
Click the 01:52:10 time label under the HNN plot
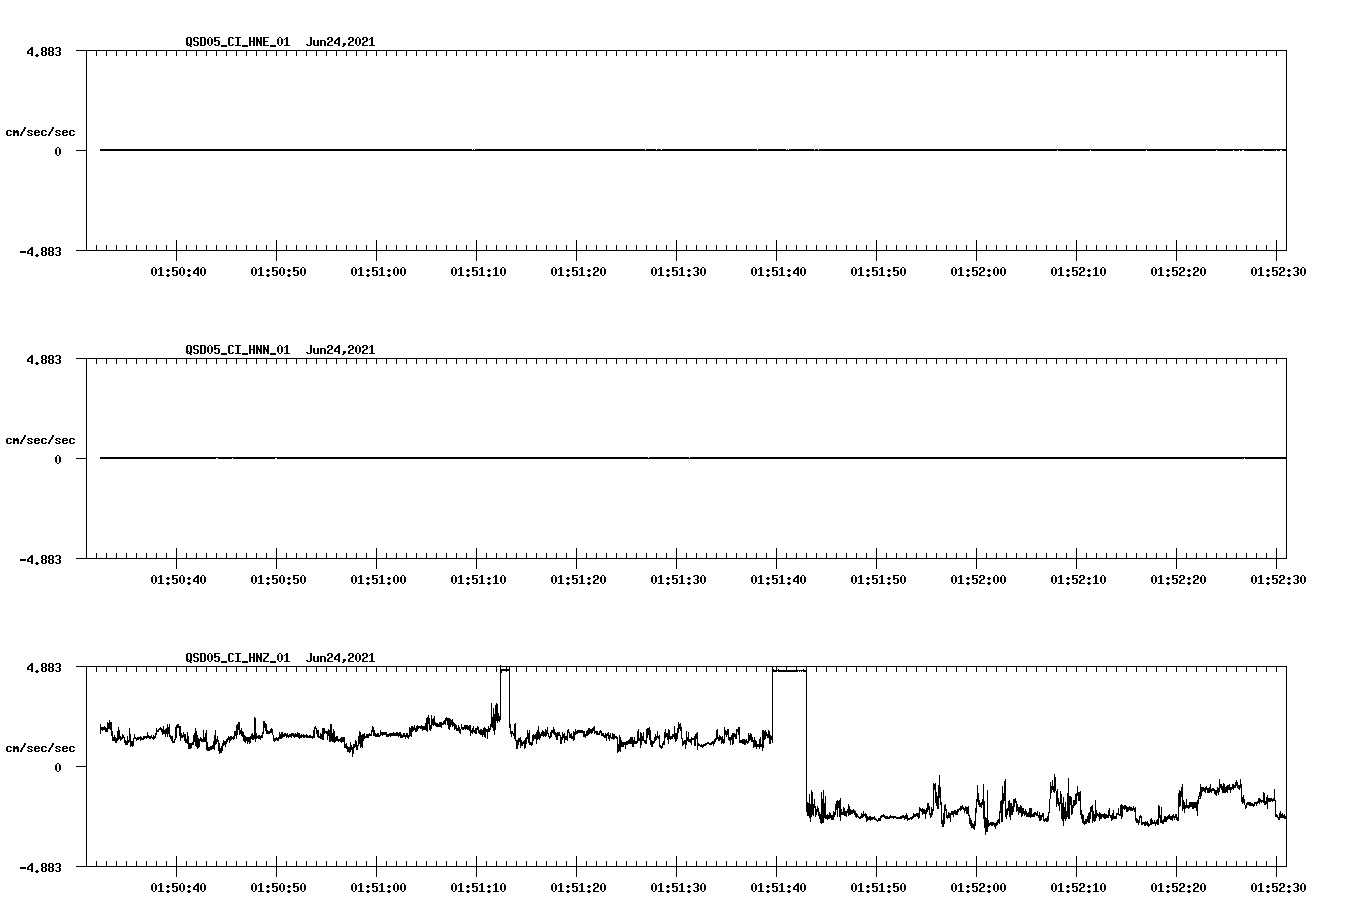(1078, 579)
